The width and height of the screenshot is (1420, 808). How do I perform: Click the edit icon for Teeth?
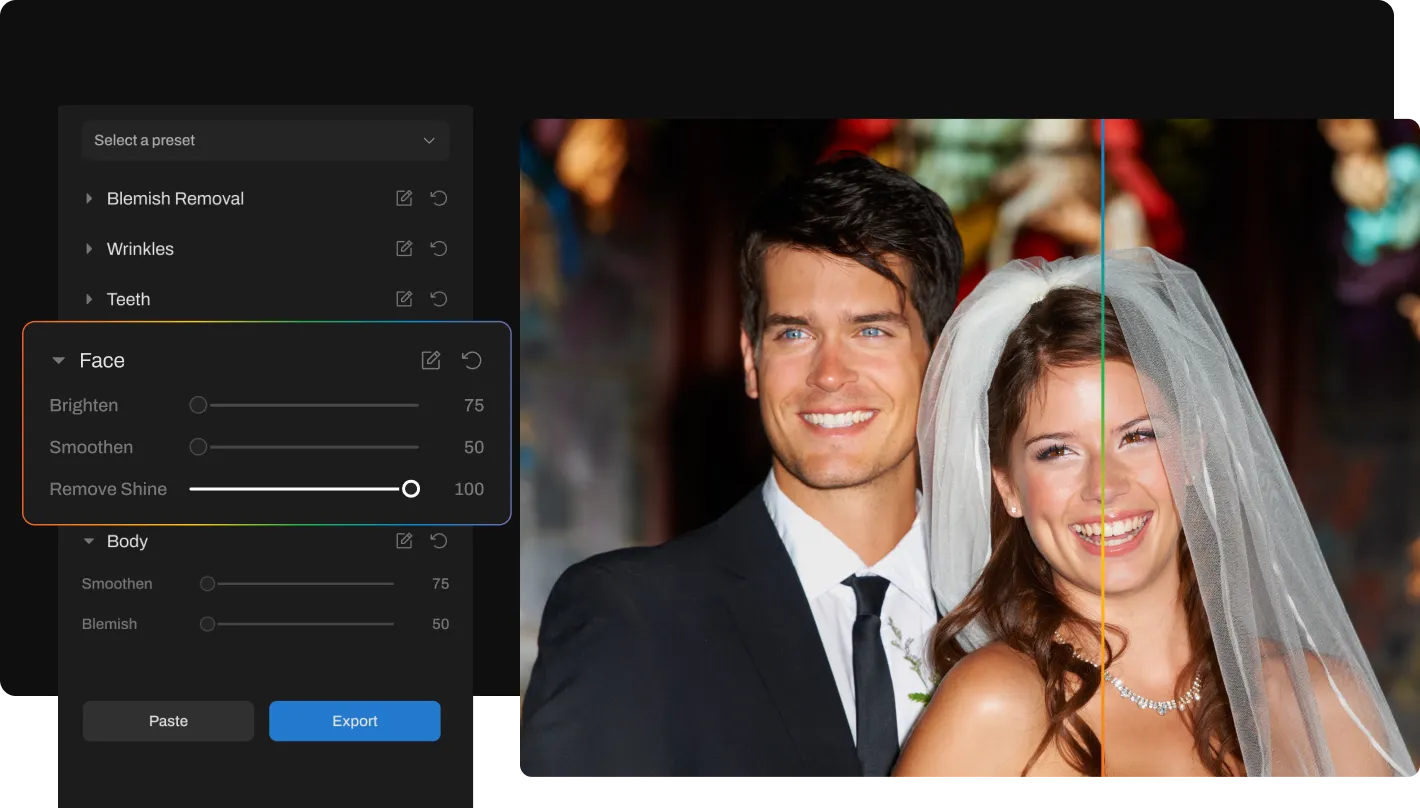[404, 299]
